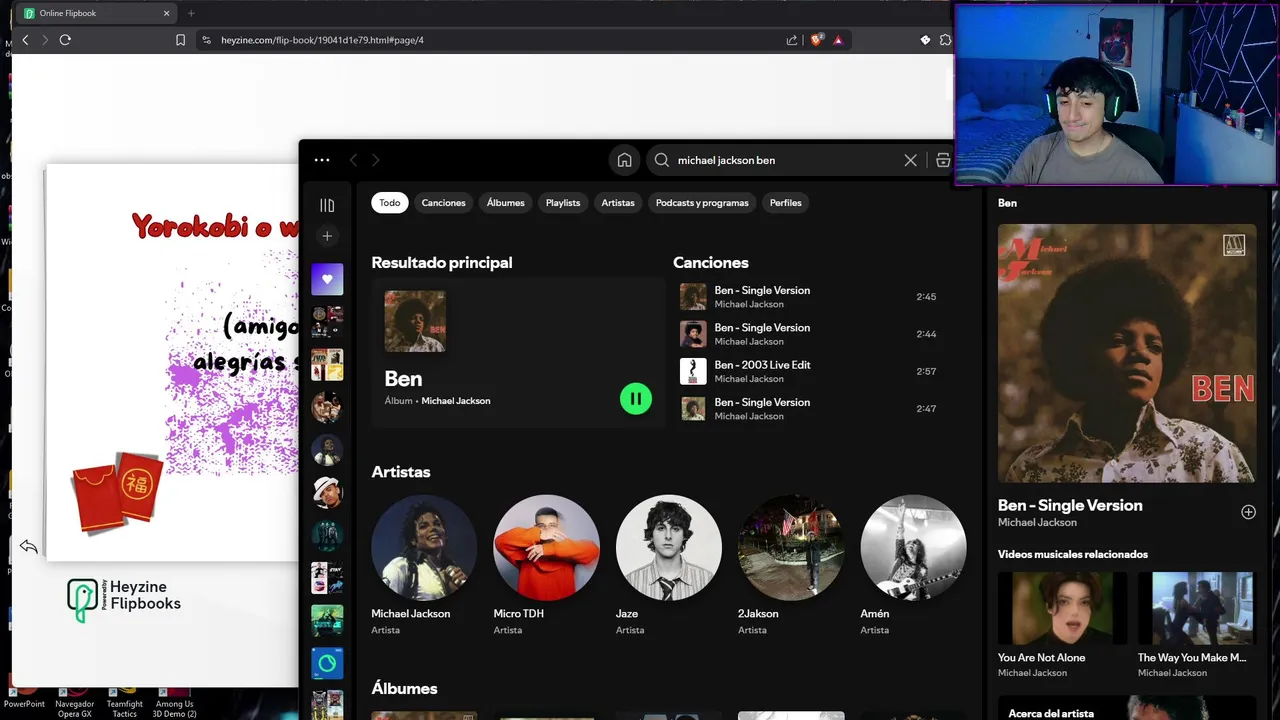This screenshot has width=1280, height=720.
Task: Turn flipbook to previous page arrow
Action: (28, 546)
